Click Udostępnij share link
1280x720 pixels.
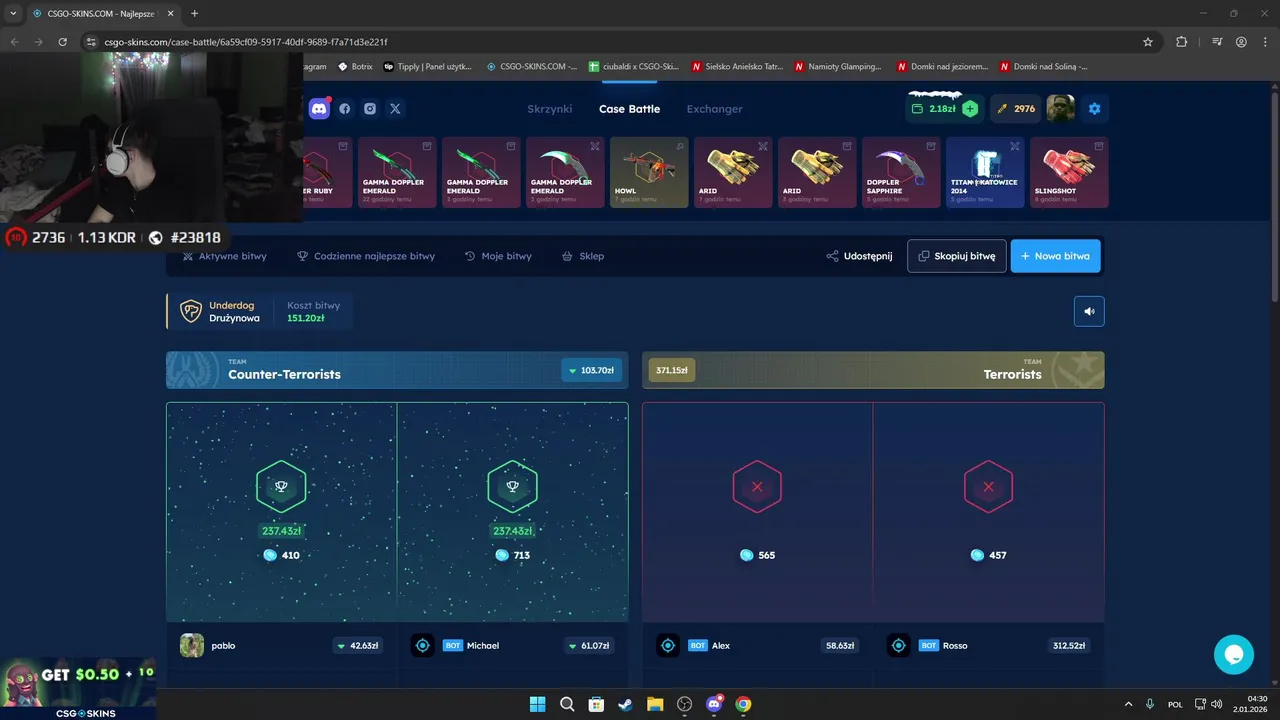[859, 256]
